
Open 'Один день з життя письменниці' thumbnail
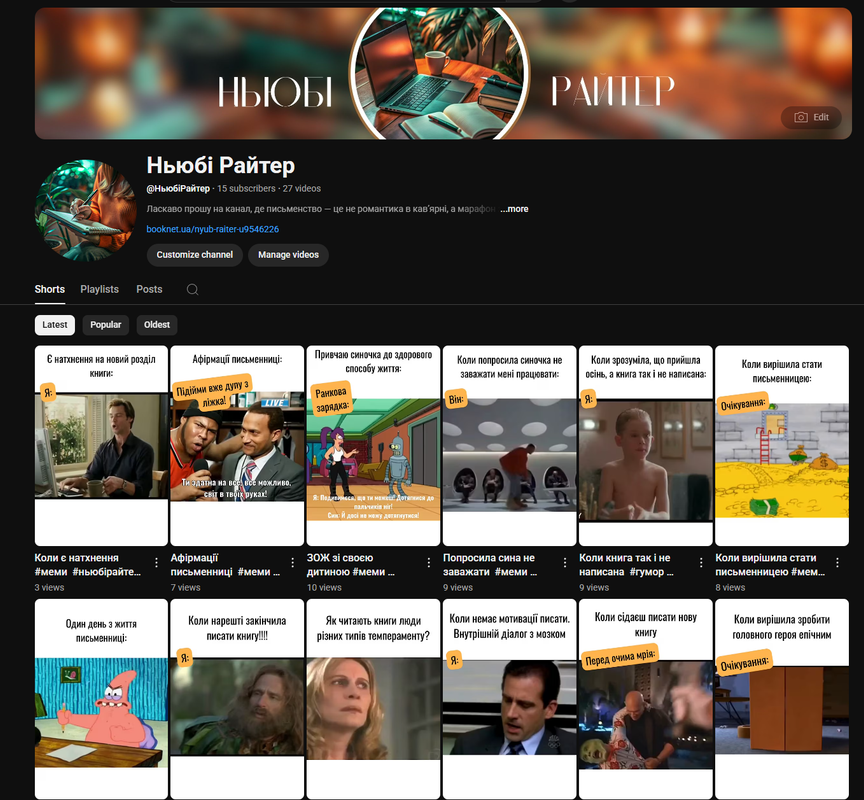pyautogui.click(x=101, y=699)
